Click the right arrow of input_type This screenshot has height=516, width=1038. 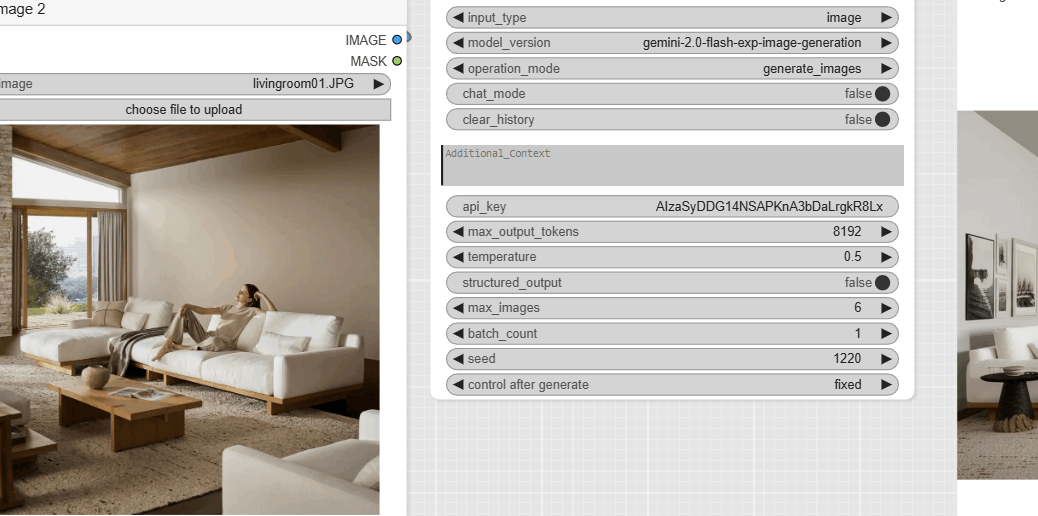(886, 18)
